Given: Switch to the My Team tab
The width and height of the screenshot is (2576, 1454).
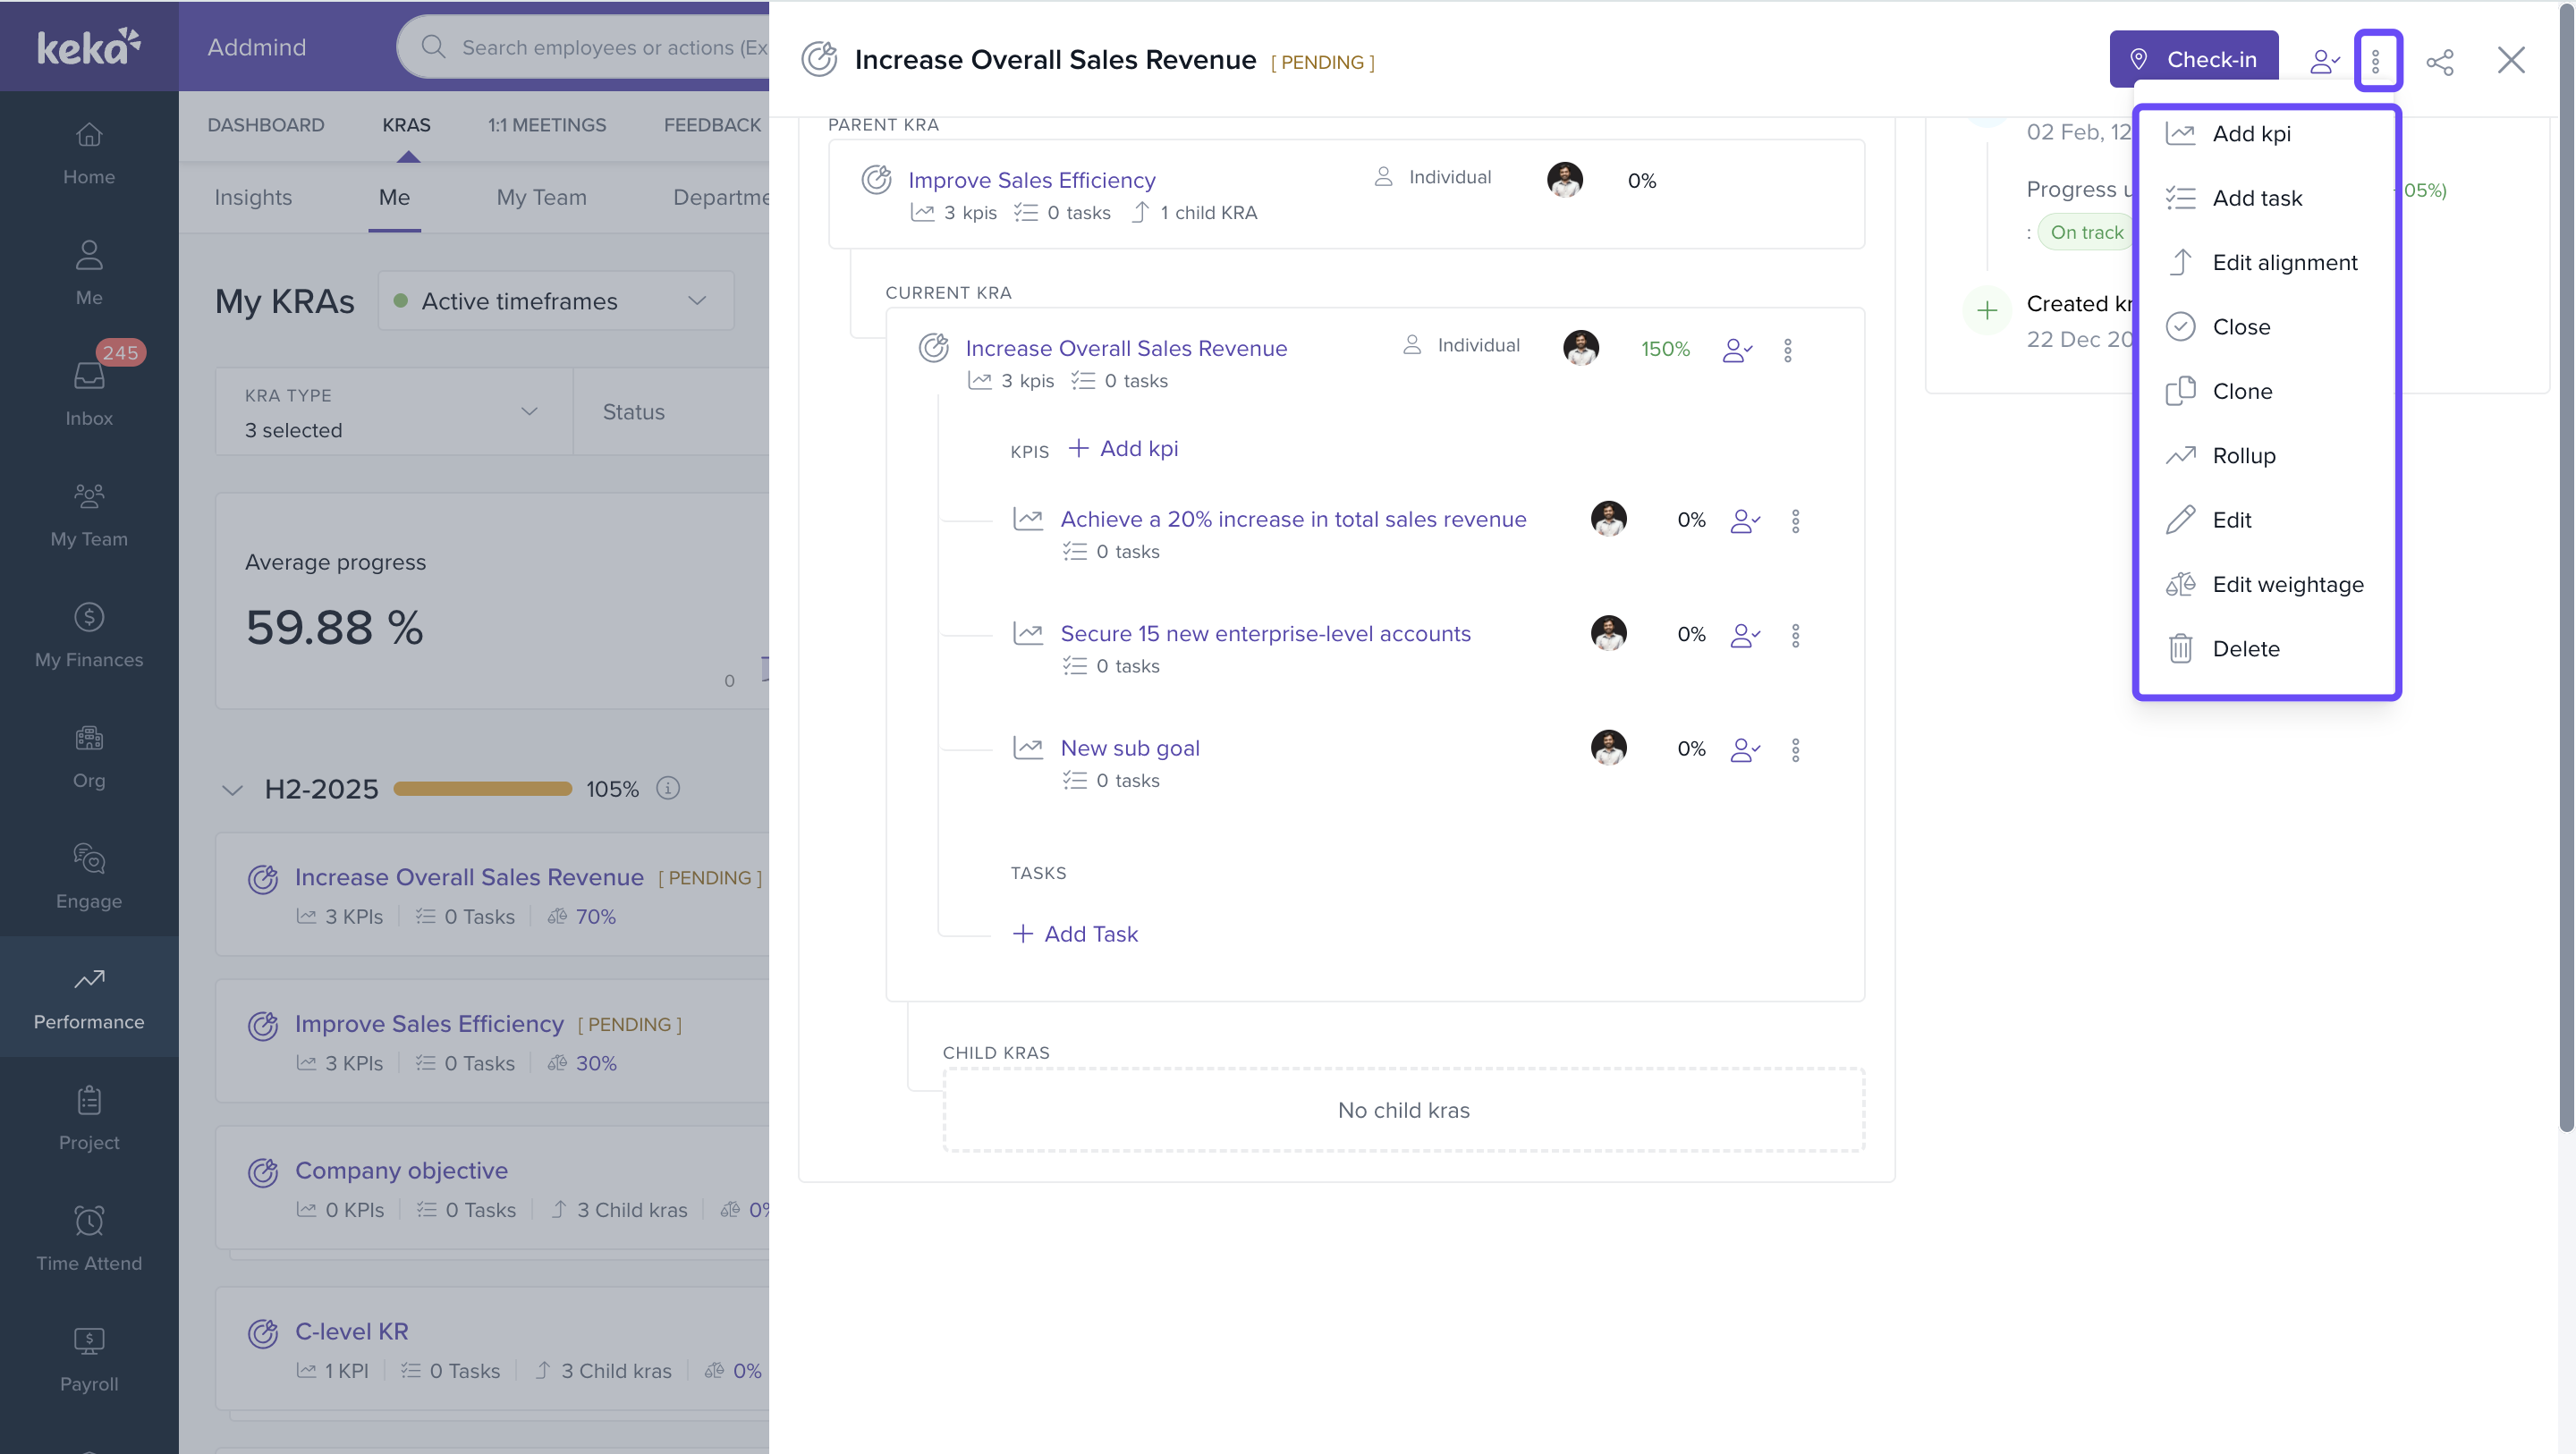Looking at the screenshot, I should 541,197.
